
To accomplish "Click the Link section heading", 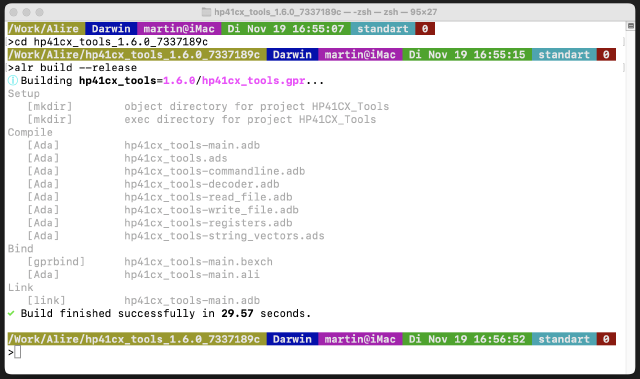I will coord(20,288).
